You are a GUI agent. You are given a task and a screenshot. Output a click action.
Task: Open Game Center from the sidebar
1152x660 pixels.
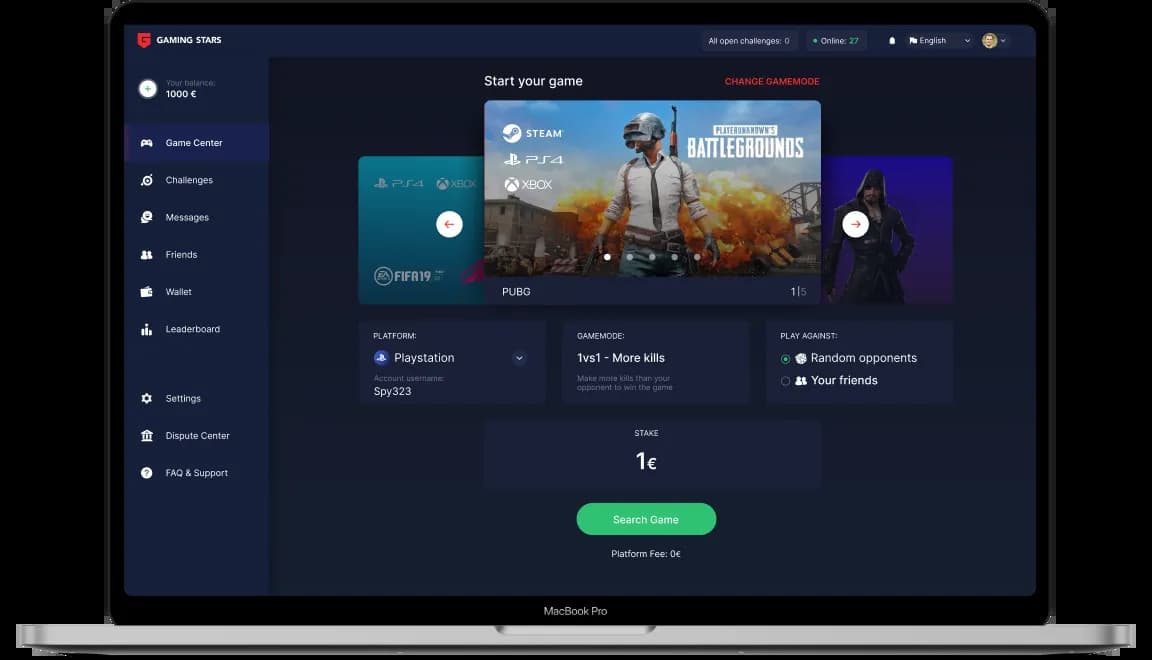point(196,143)
